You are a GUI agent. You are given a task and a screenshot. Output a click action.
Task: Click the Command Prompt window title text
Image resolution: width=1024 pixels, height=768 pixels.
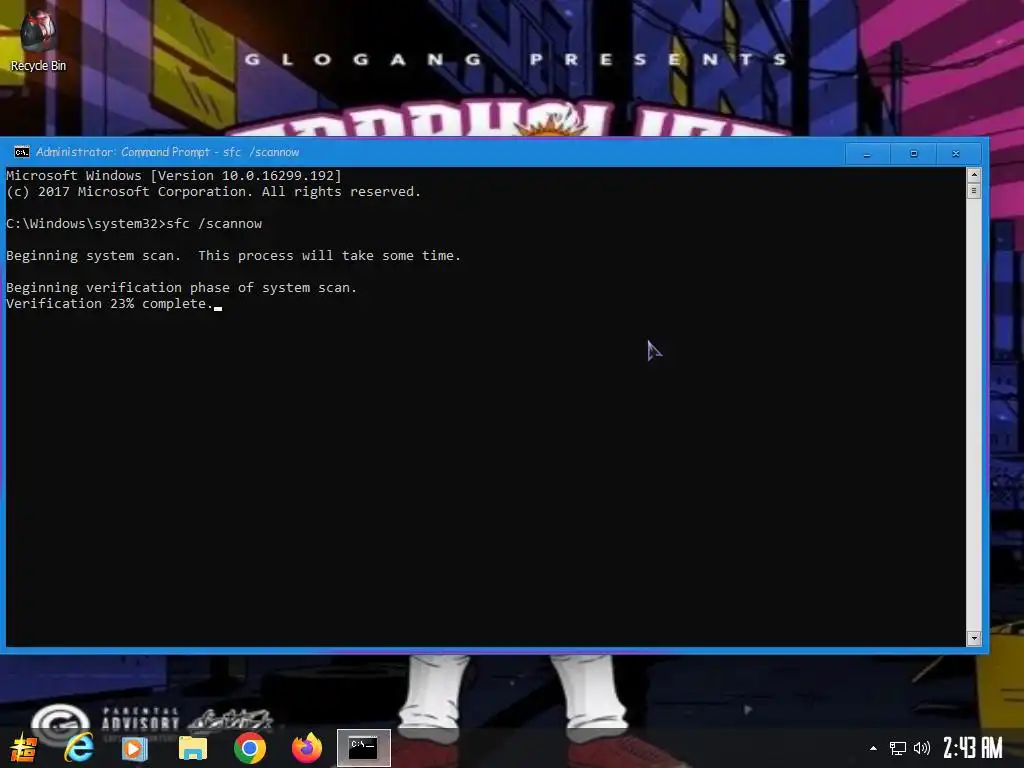click(x=167, y=152)
